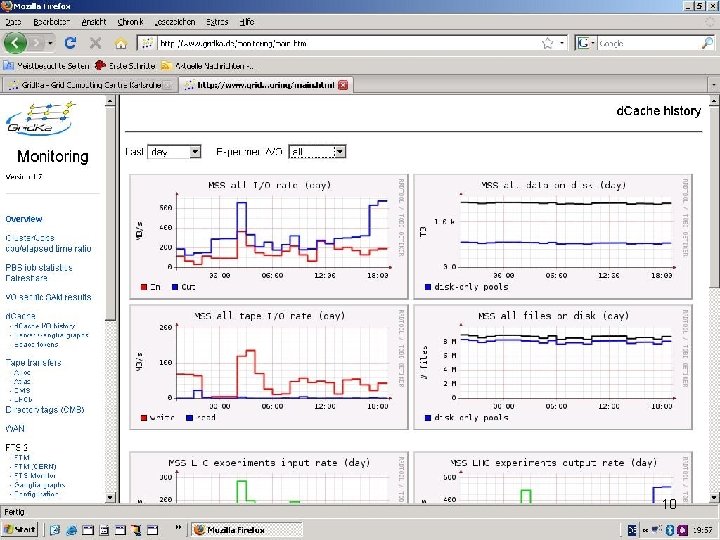Click the search magnifier icon

[x=708, y=43]
